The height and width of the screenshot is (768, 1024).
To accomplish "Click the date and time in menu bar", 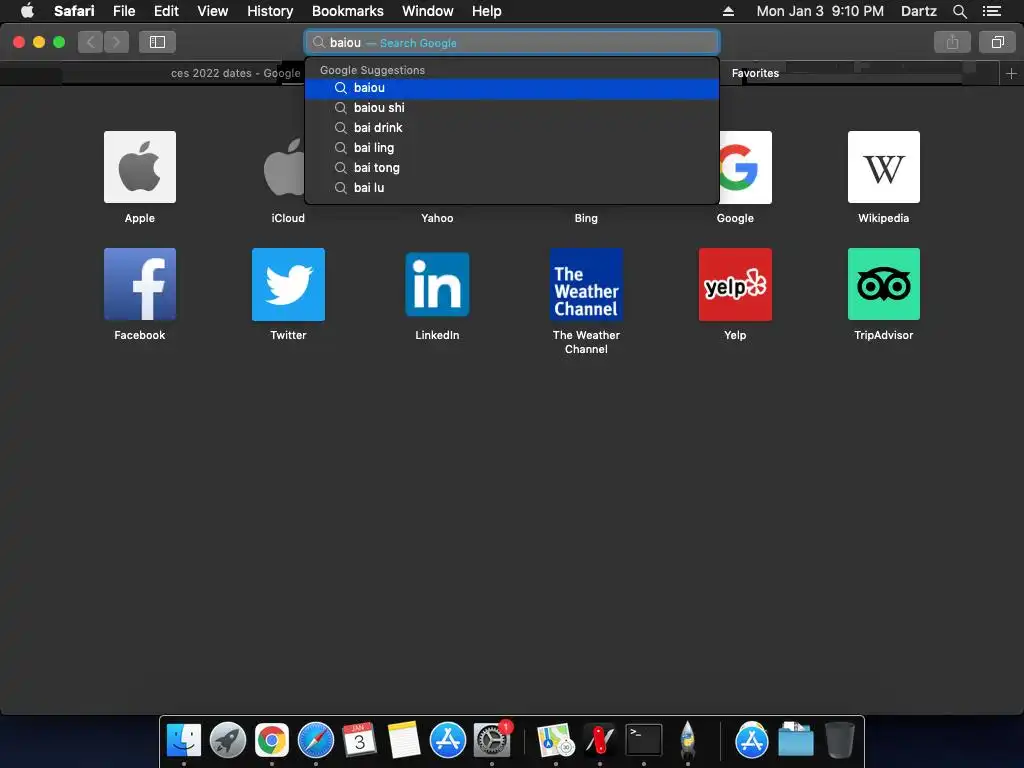I will [x=820, y=11].
